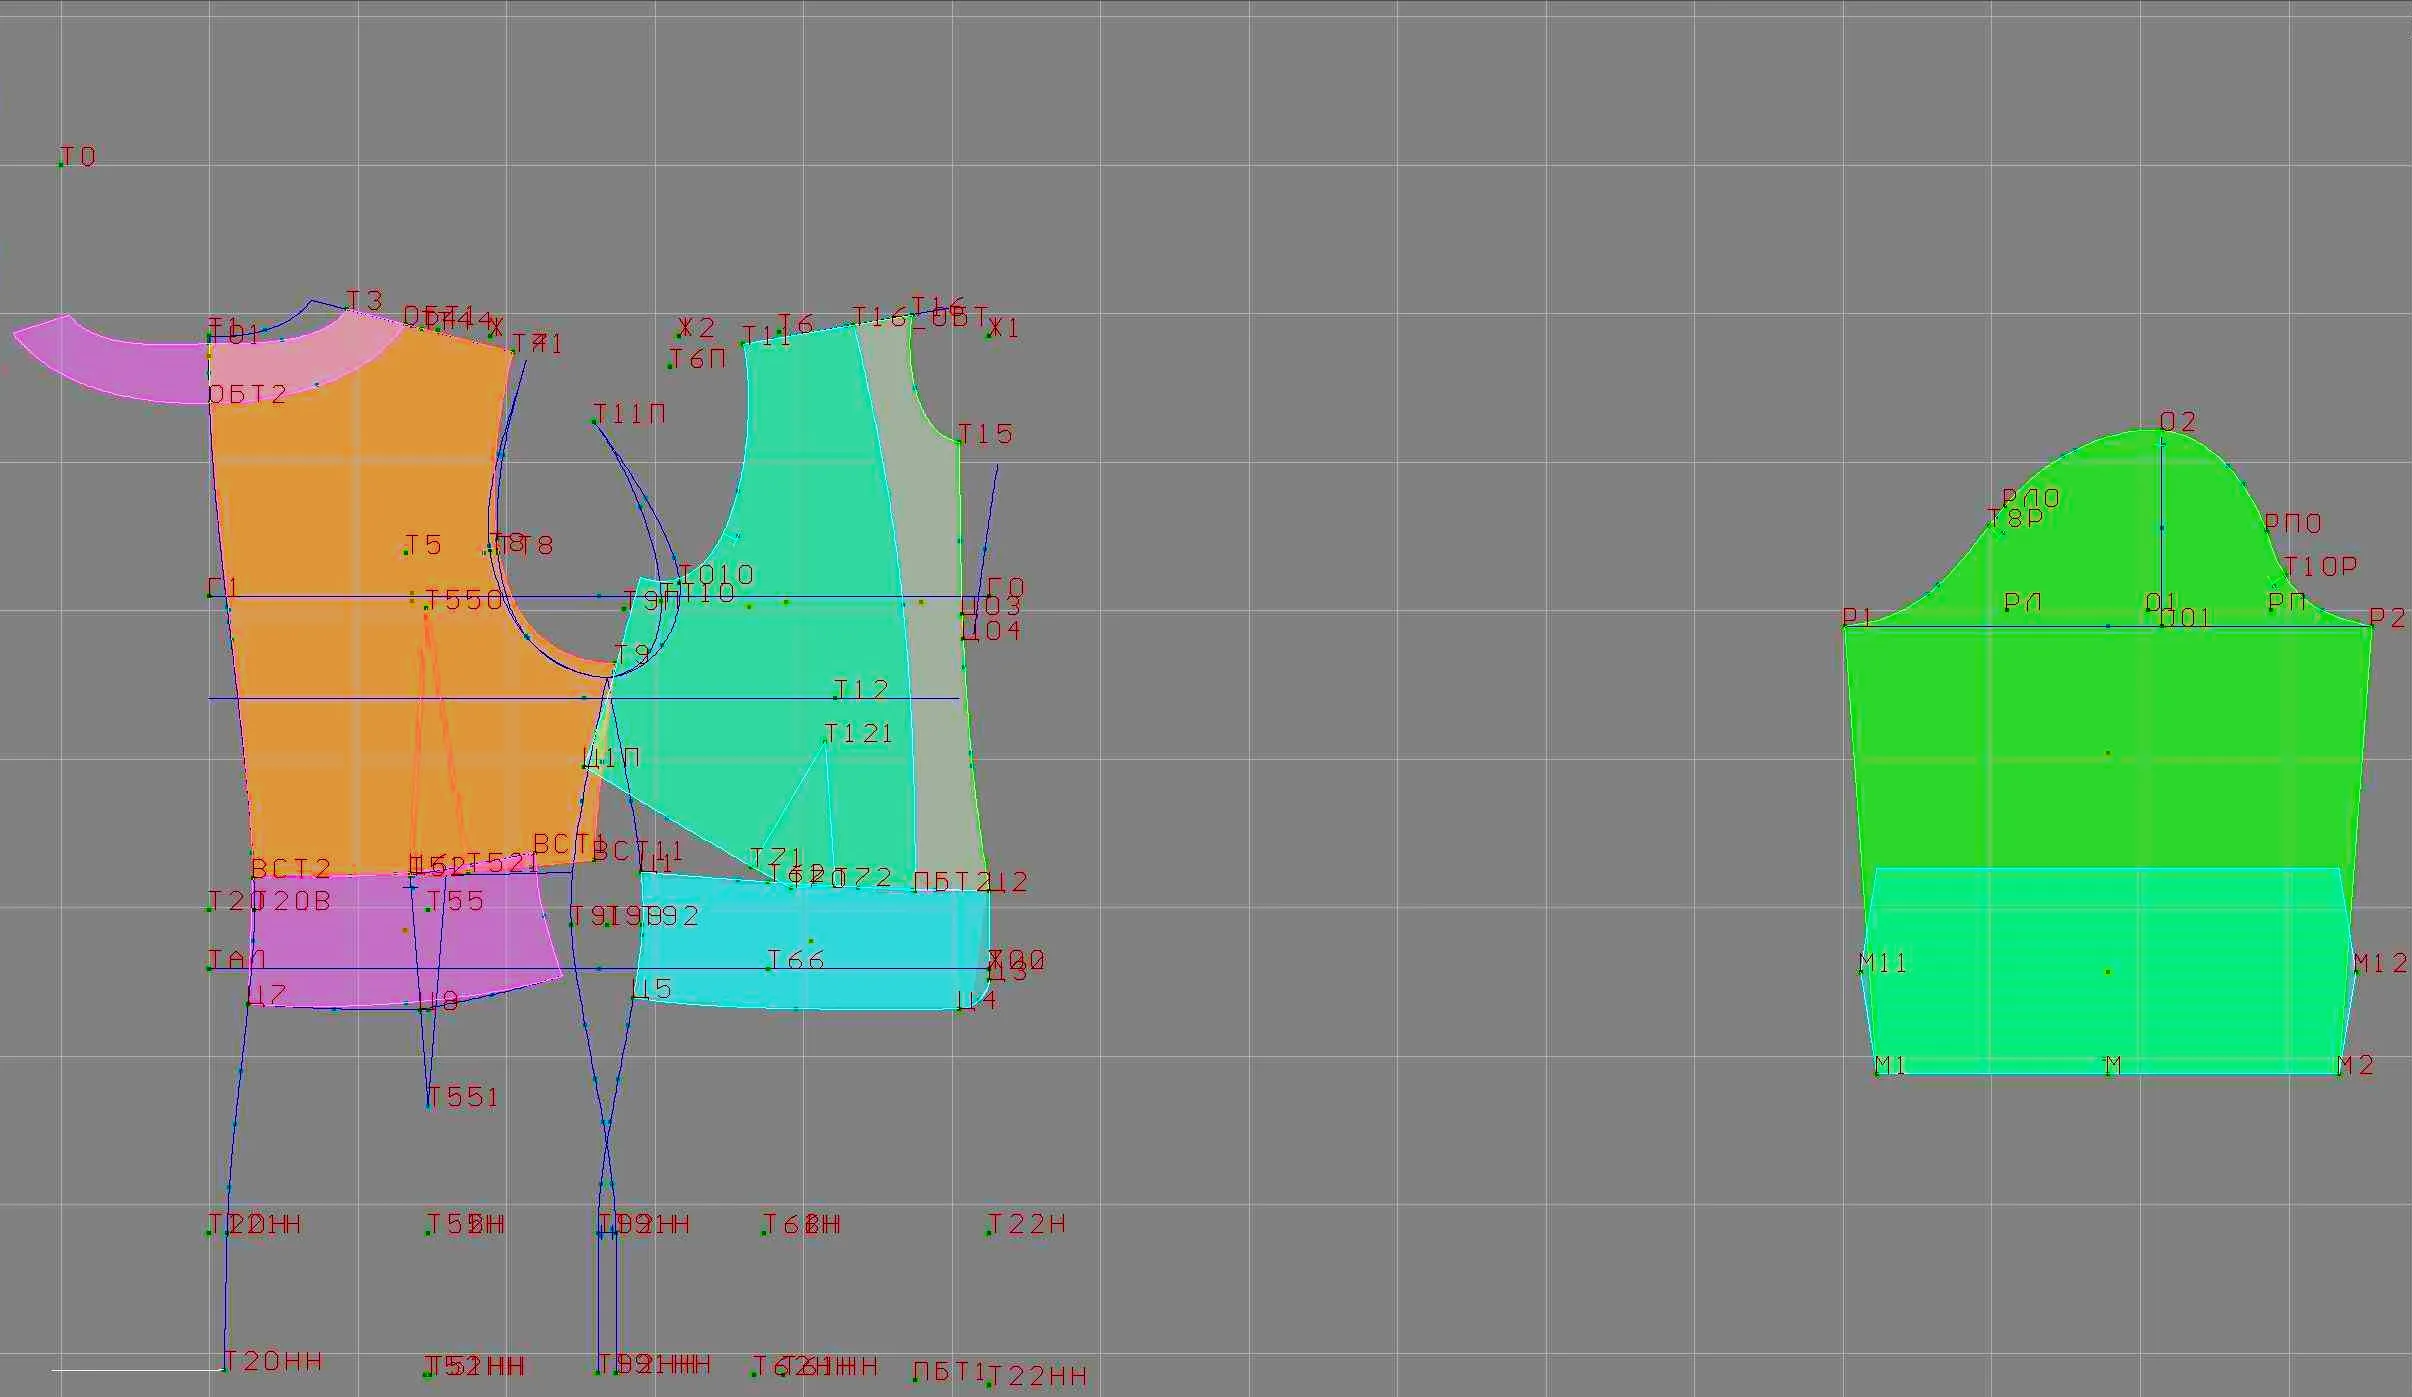2412x1397 pixels.
Task: Click the М11 sleeve label
Action: [x=1883, y=963]
